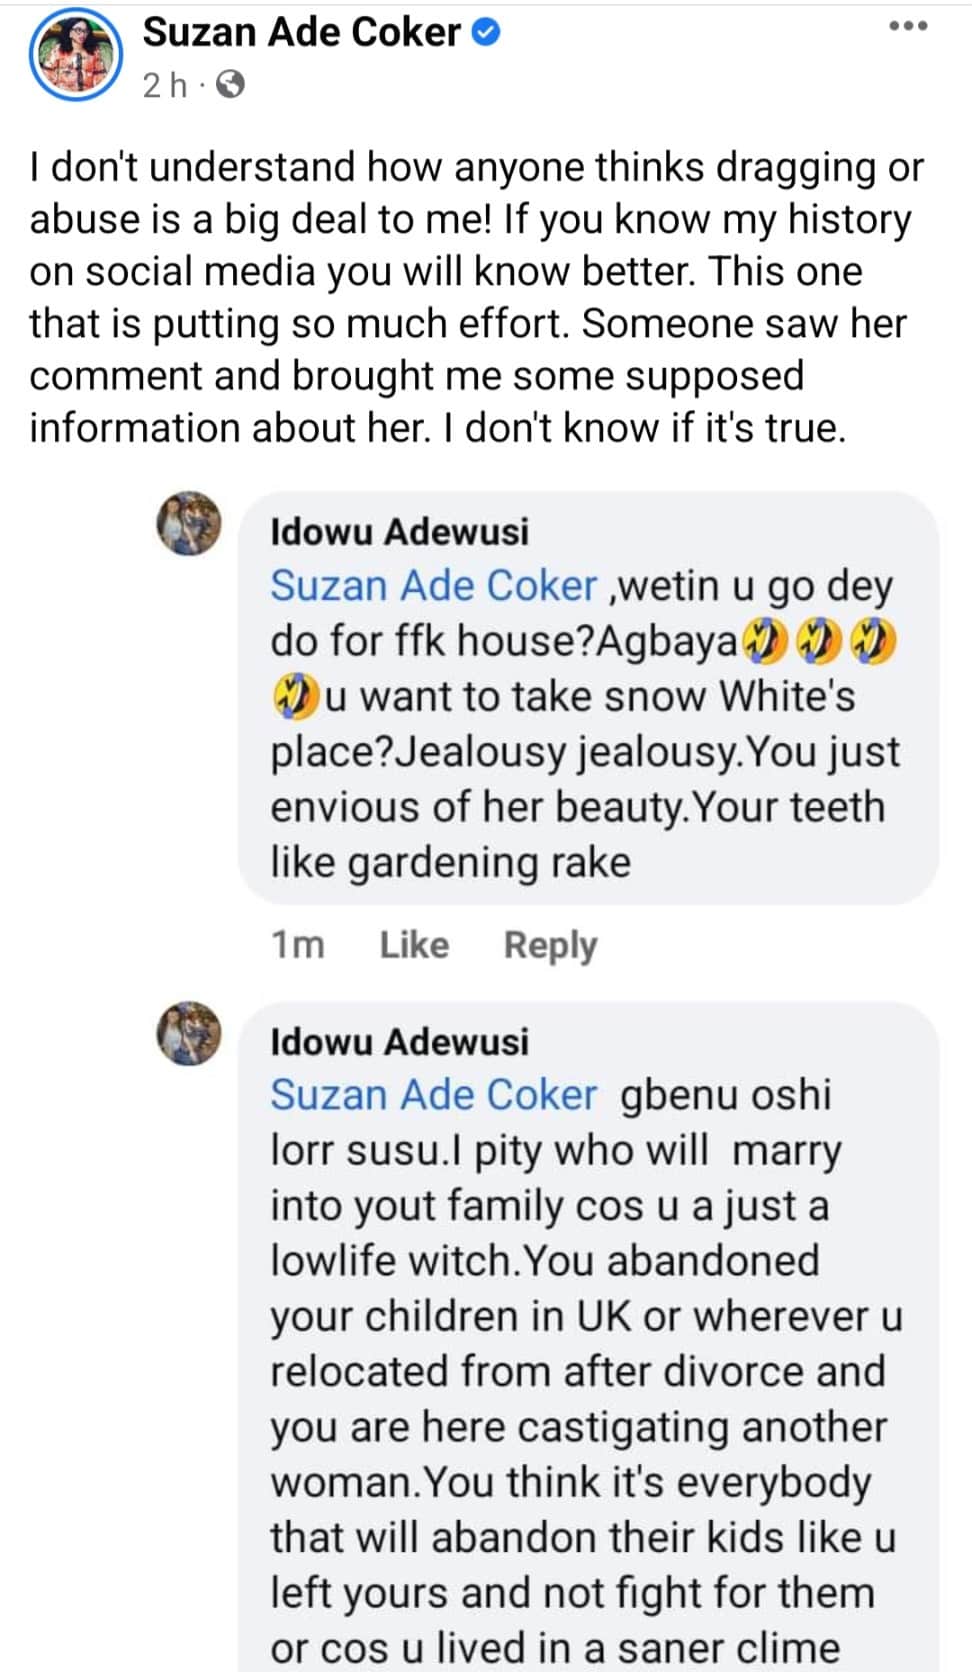Click Suzan Ade Coker mention in first comment
Image resolution: width=972 pixels, height=1672 pixels.
click(434, 586)
